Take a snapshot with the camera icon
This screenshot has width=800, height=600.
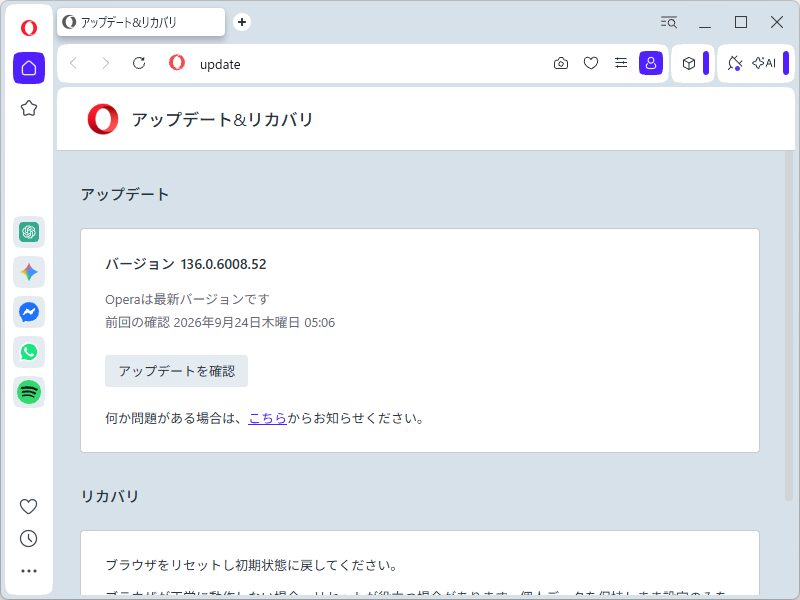(561, 63)
